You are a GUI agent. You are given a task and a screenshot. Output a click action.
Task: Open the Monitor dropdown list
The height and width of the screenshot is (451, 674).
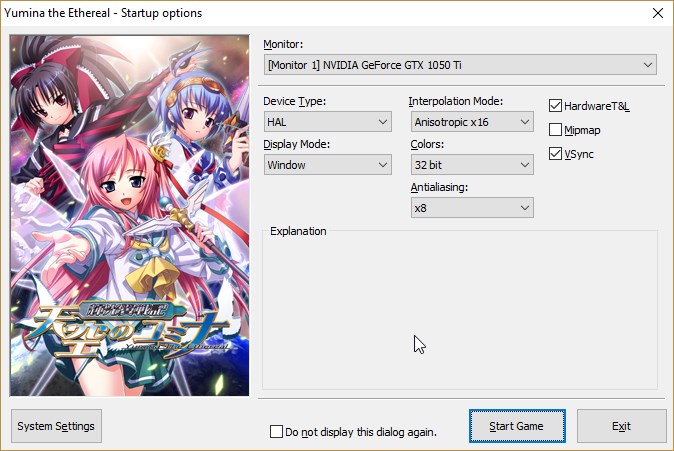pos(460,65)
